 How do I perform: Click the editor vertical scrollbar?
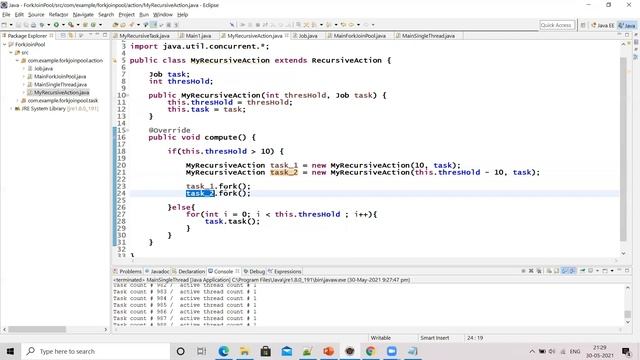(623, 149)
